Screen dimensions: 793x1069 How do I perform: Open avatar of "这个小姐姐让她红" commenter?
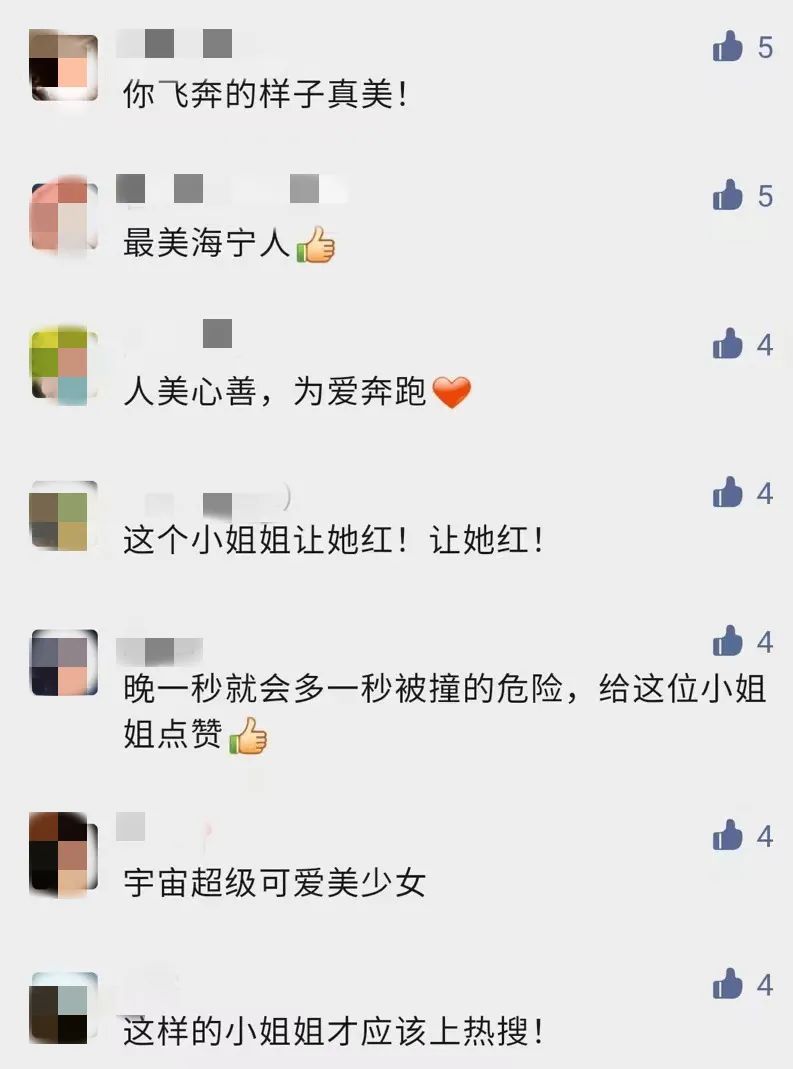(64, 514)
